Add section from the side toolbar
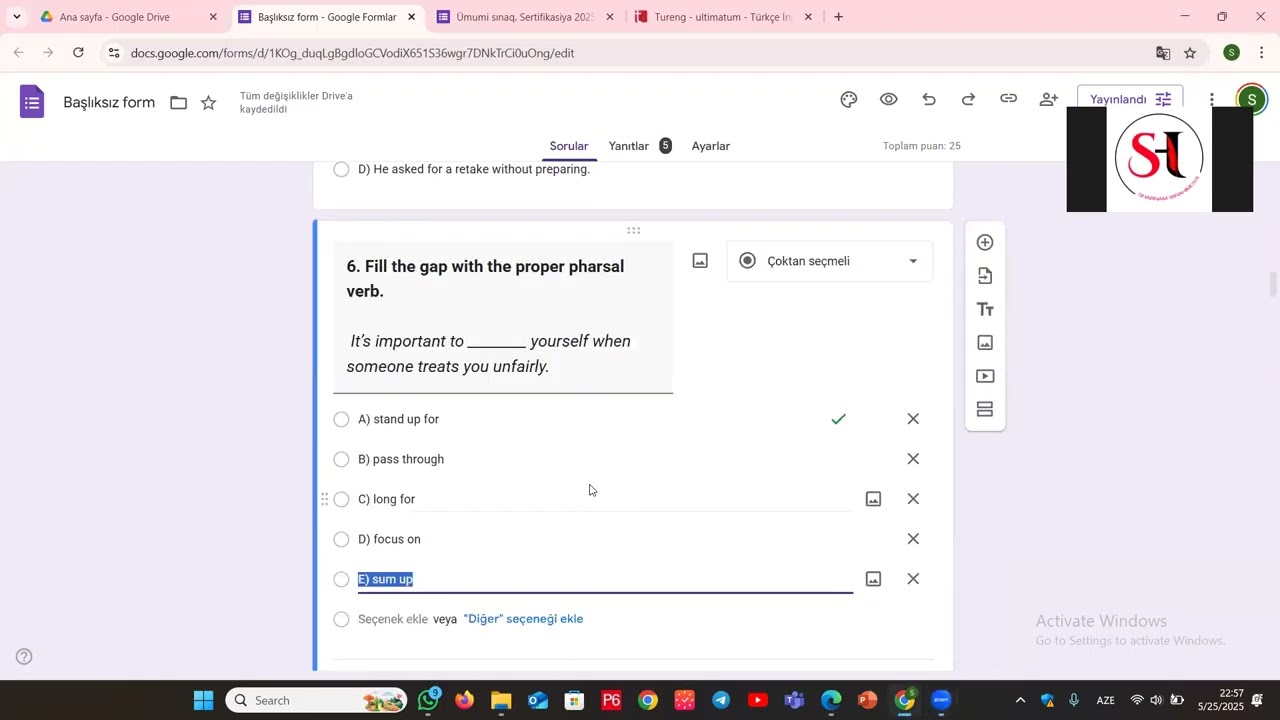 click(x=985, y=409)
